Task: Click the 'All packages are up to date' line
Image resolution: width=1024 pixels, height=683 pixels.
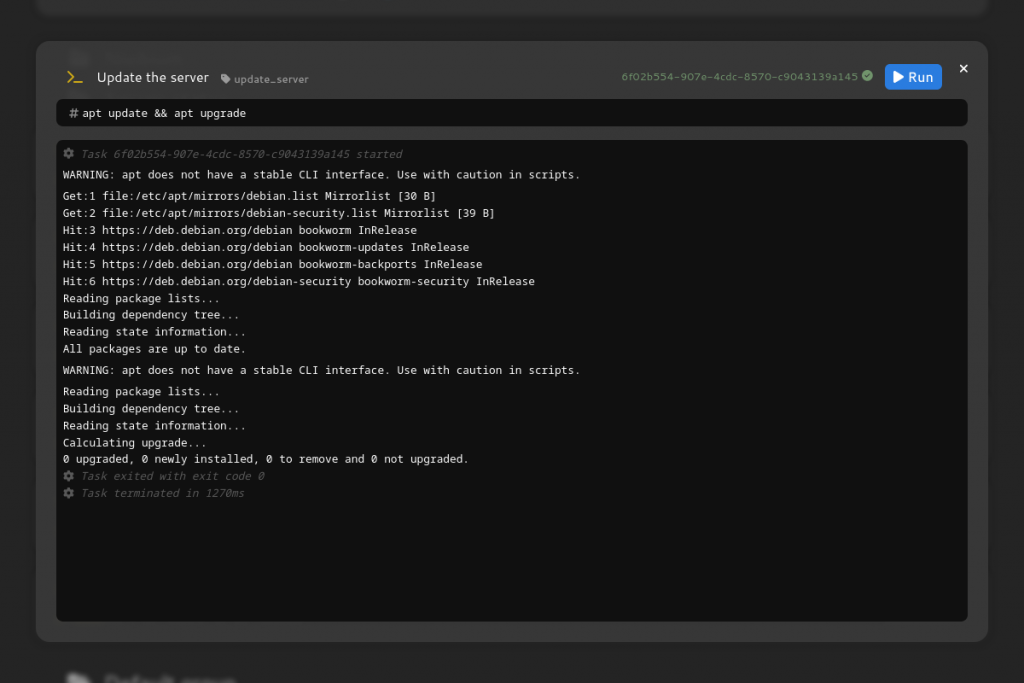Action: tap(154, 349)
